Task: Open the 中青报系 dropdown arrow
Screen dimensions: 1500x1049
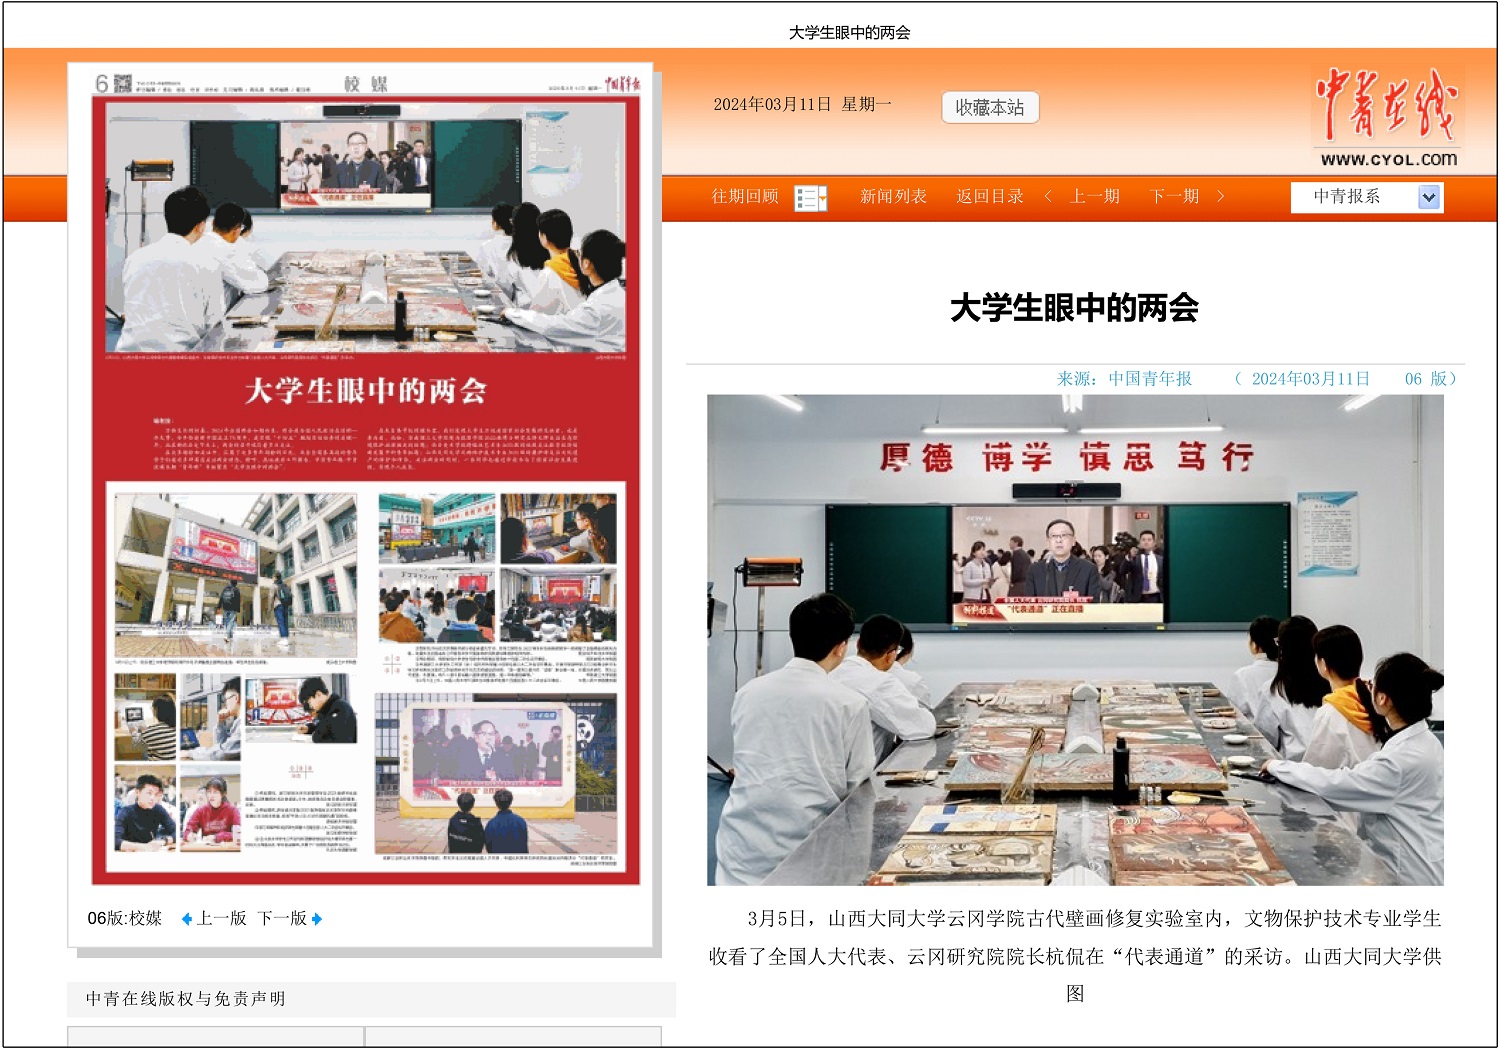Action: tap(1429, 198)
